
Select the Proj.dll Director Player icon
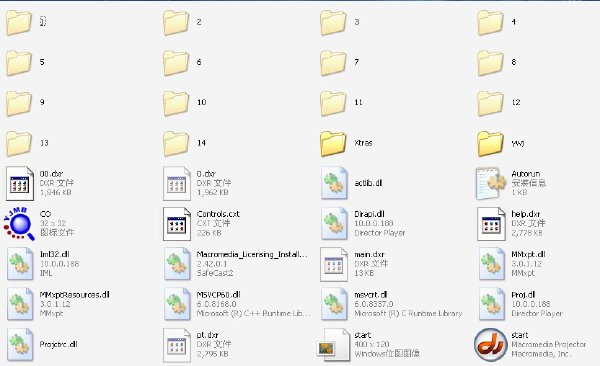coord(492,304)
